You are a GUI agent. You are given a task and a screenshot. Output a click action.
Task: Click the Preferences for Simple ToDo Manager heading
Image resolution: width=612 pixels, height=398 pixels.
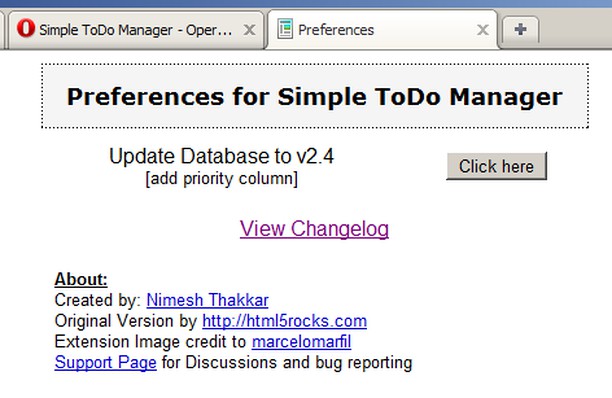click(x=315, y=96)
